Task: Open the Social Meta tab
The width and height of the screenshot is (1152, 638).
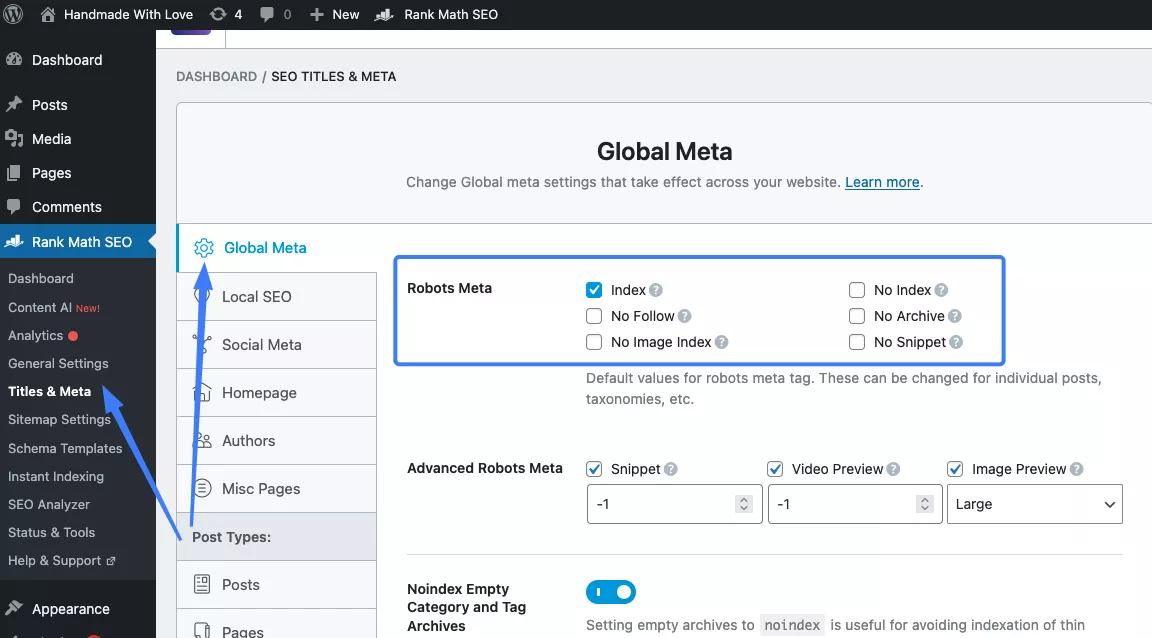Action: [261, 345]
